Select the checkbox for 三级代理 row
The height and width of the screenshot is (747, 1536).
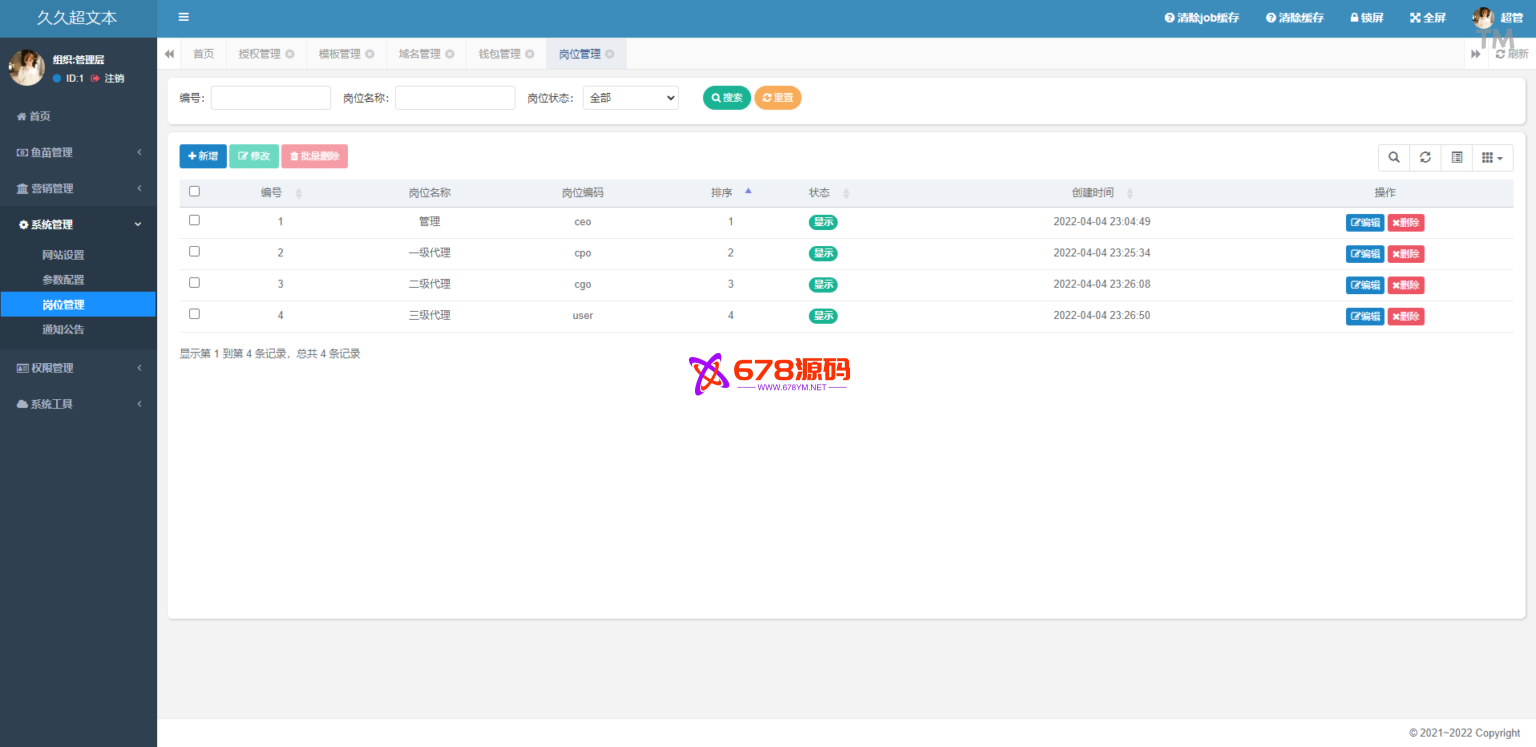tap(194, 314)
